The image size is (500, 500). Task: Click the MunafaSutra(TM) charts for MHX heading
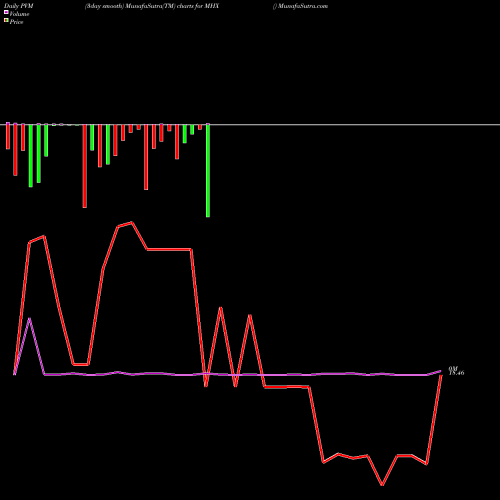point(152,6)
